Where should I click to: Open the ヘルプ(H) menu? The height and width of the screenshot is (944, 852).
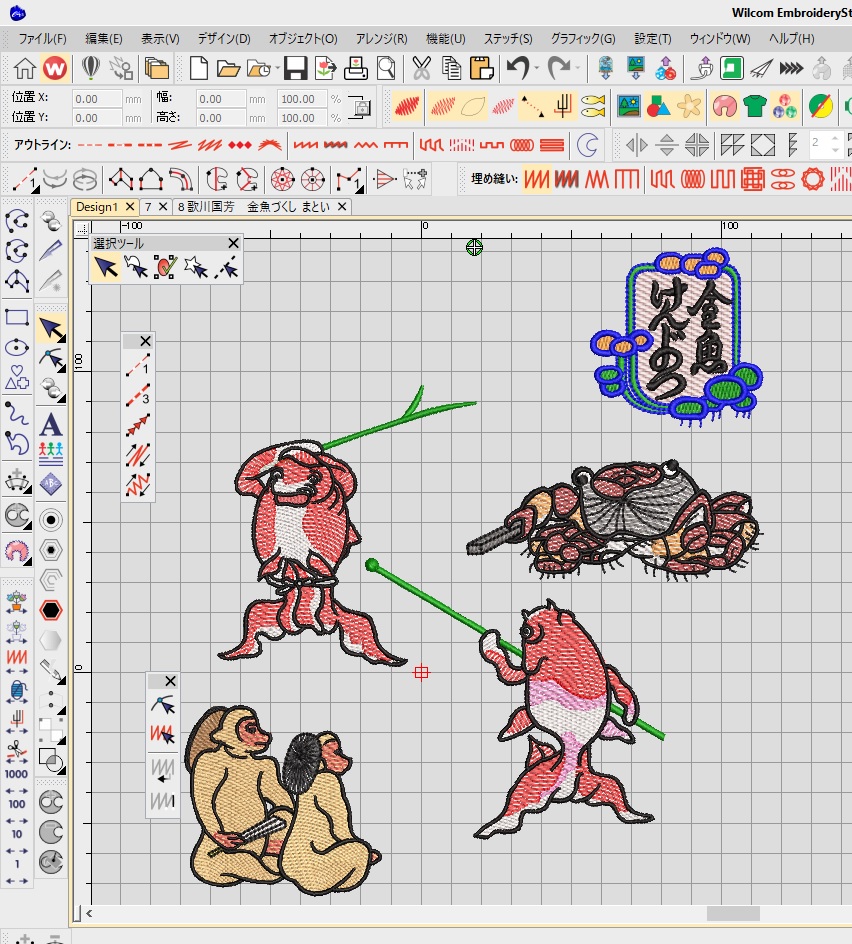click(791, 39)
